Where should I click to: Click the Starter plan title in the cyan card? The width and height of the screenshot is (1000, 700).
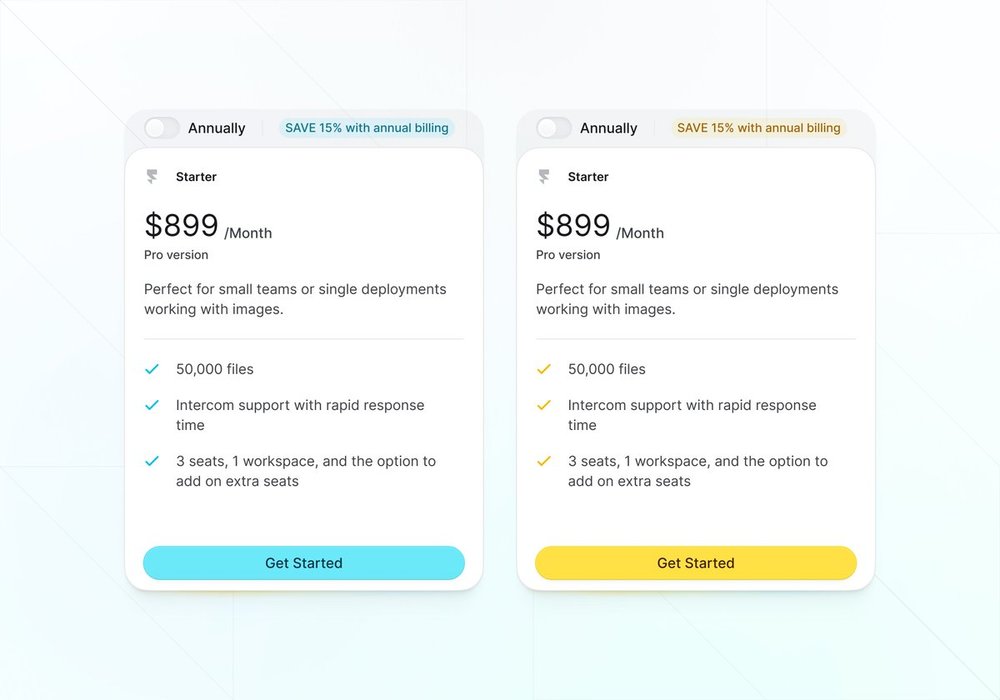point(196,177)
